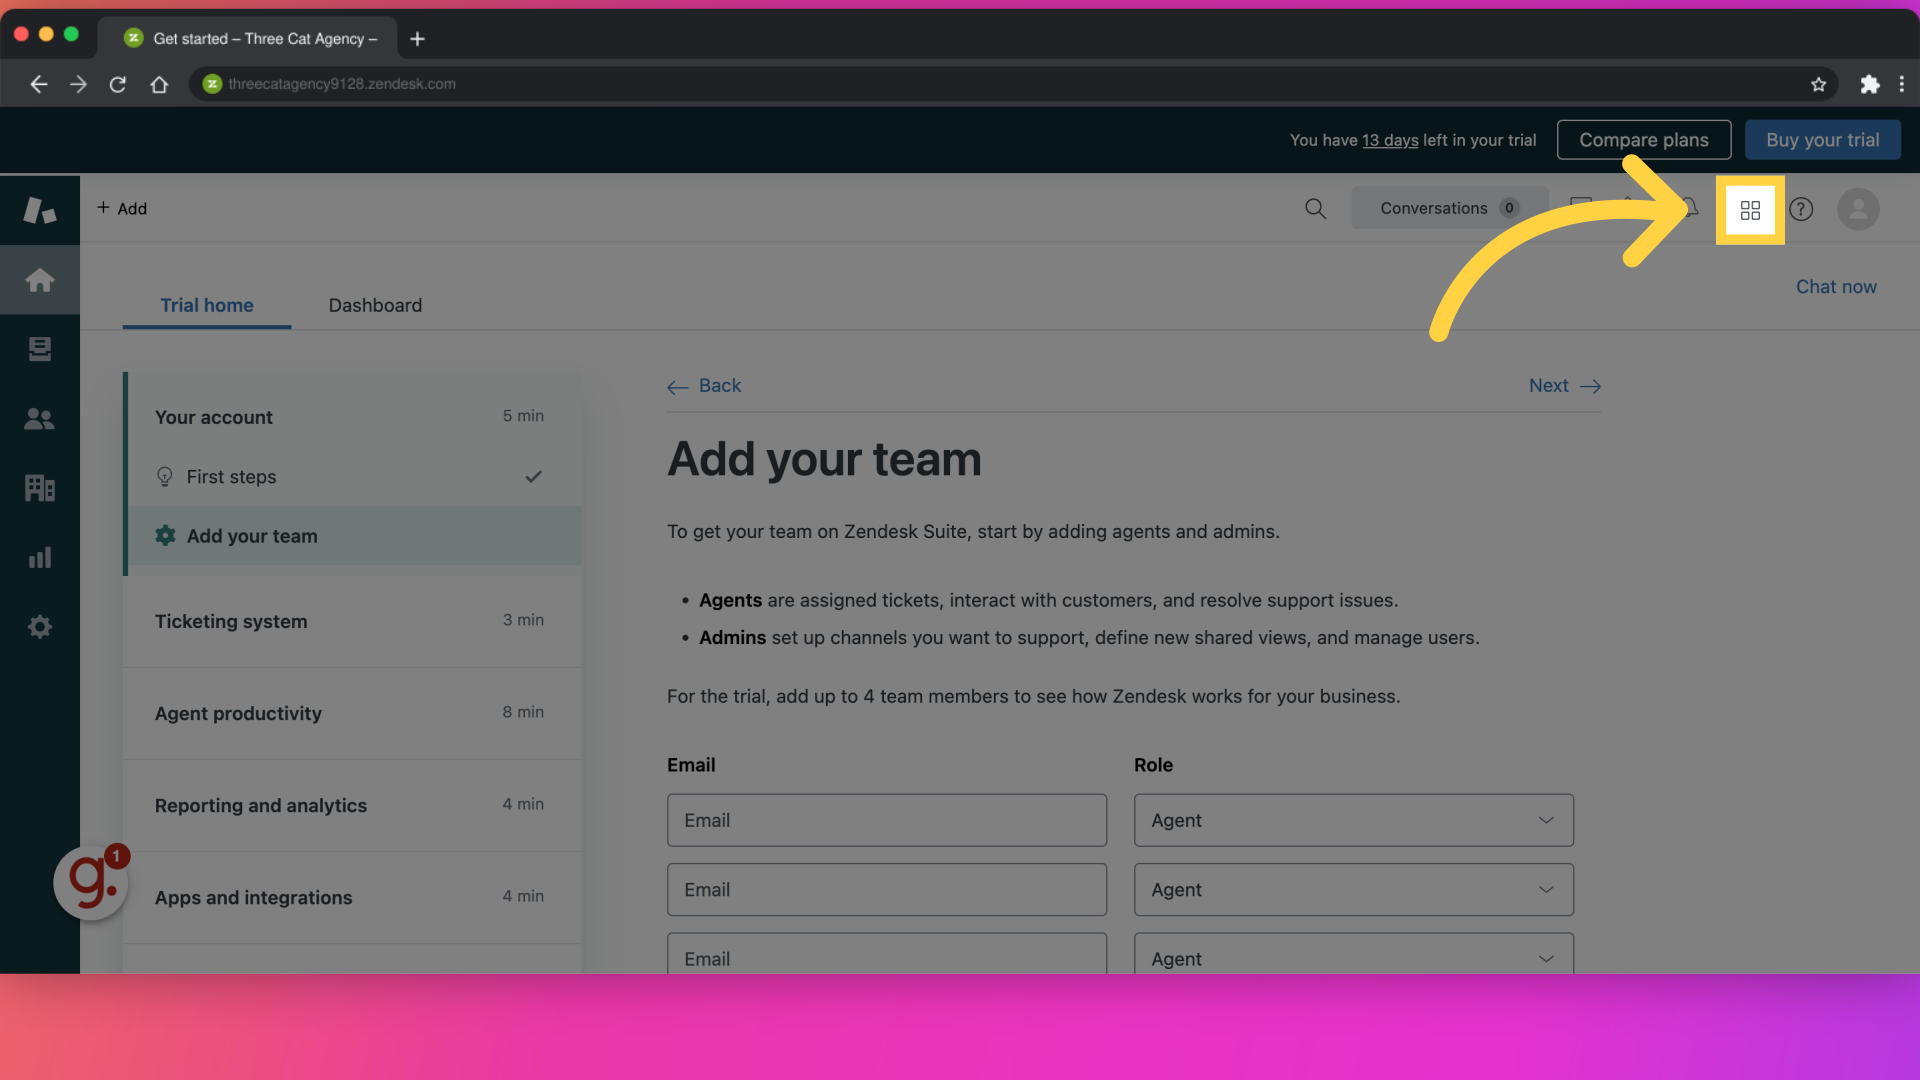Viewport: 1920px width, 1080px height.
Task: Click the Compare plans button
Action: (1644, 140)
